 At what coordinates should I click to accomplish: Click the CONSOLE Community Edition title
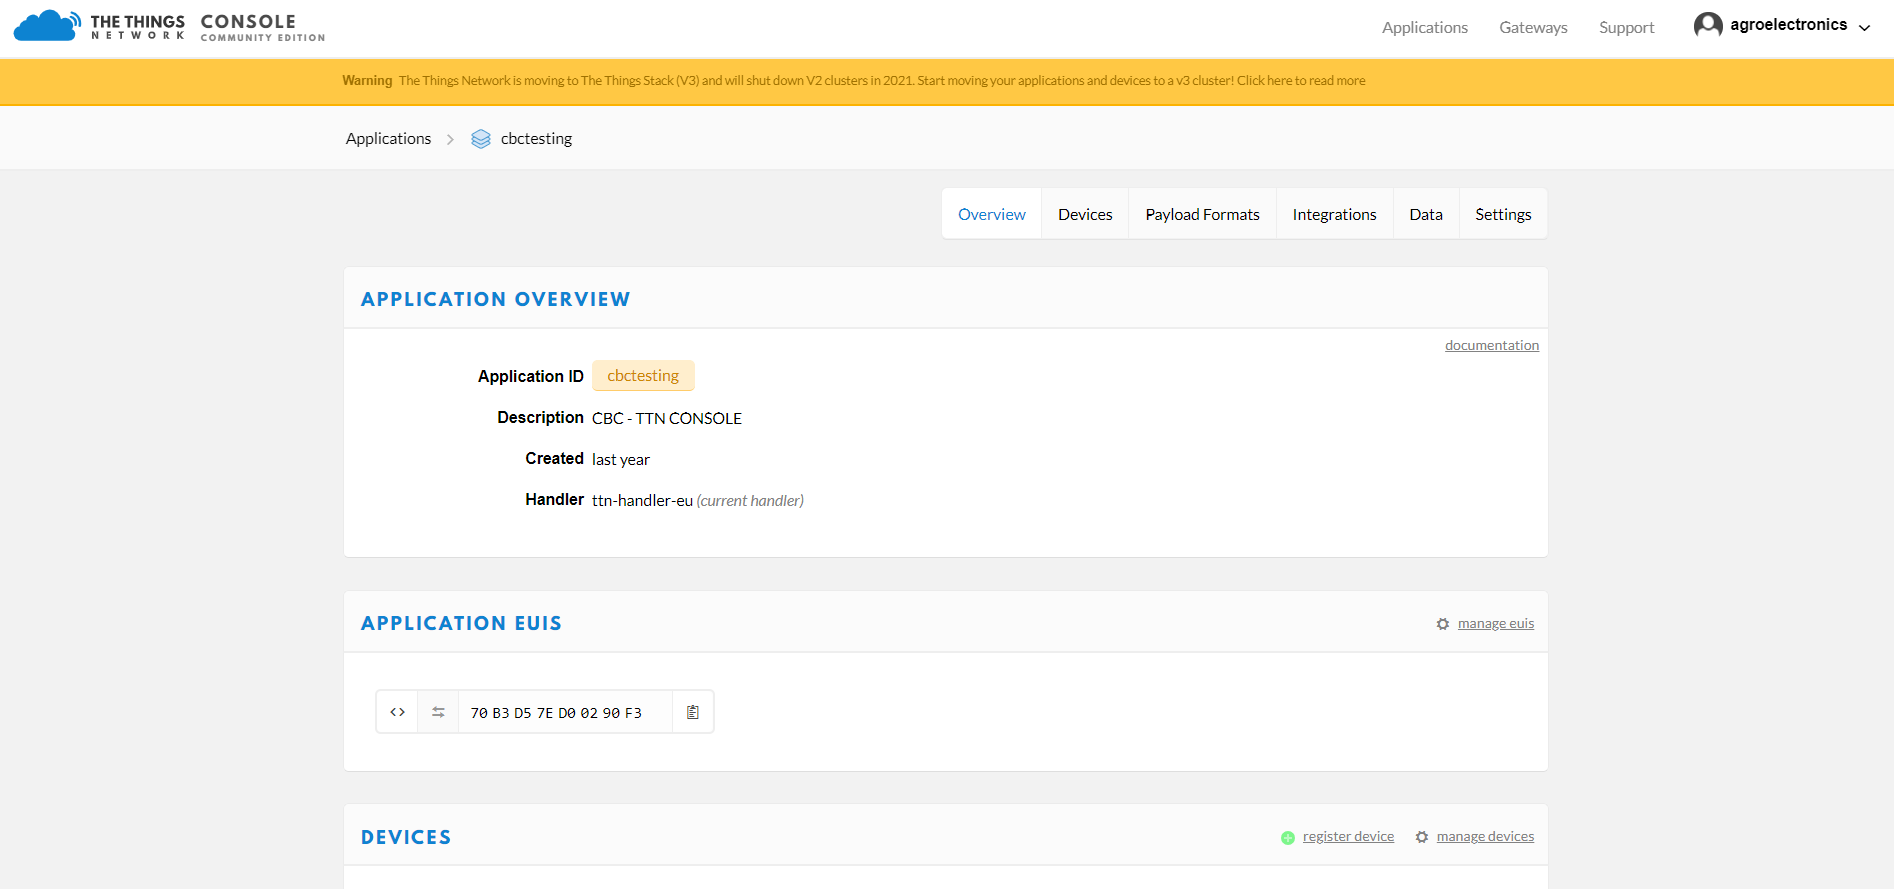click(262, 27)
